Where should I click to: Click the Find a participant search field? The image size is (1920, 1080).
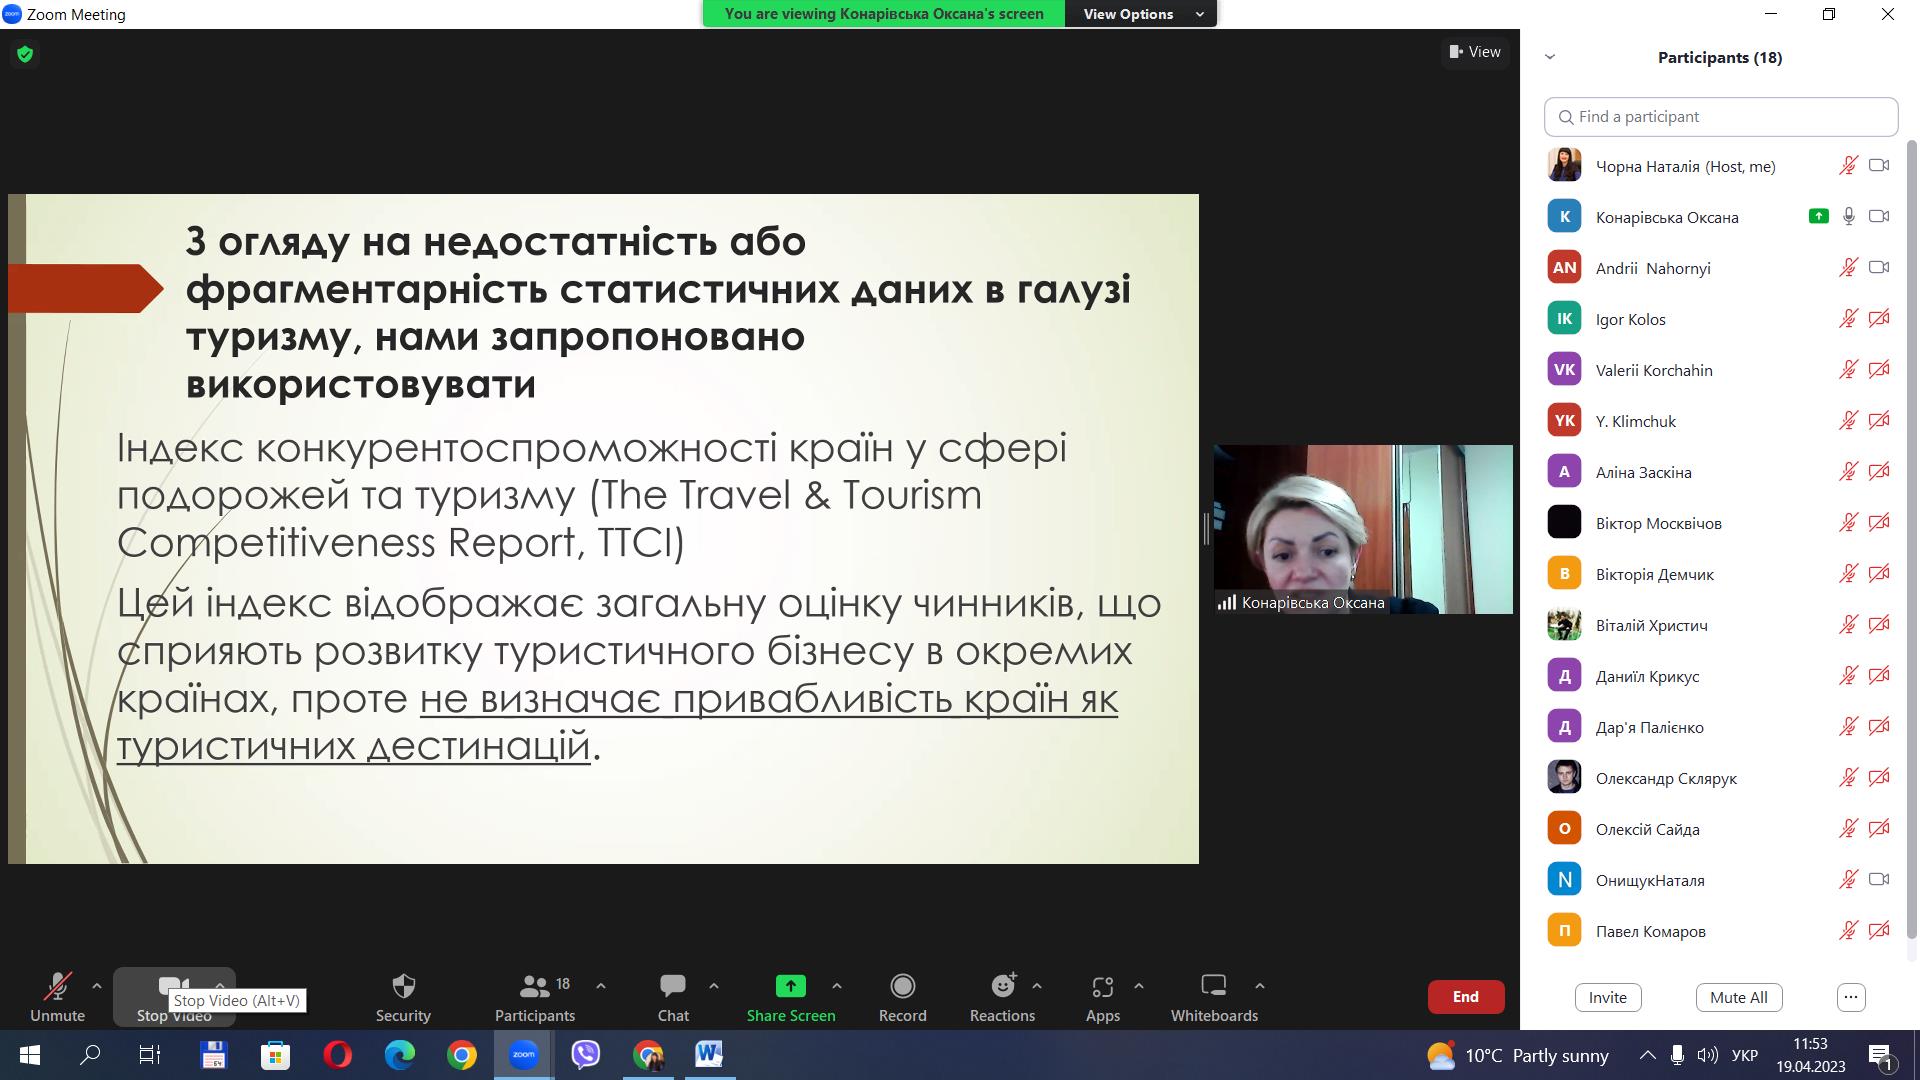pos(1720,117)
